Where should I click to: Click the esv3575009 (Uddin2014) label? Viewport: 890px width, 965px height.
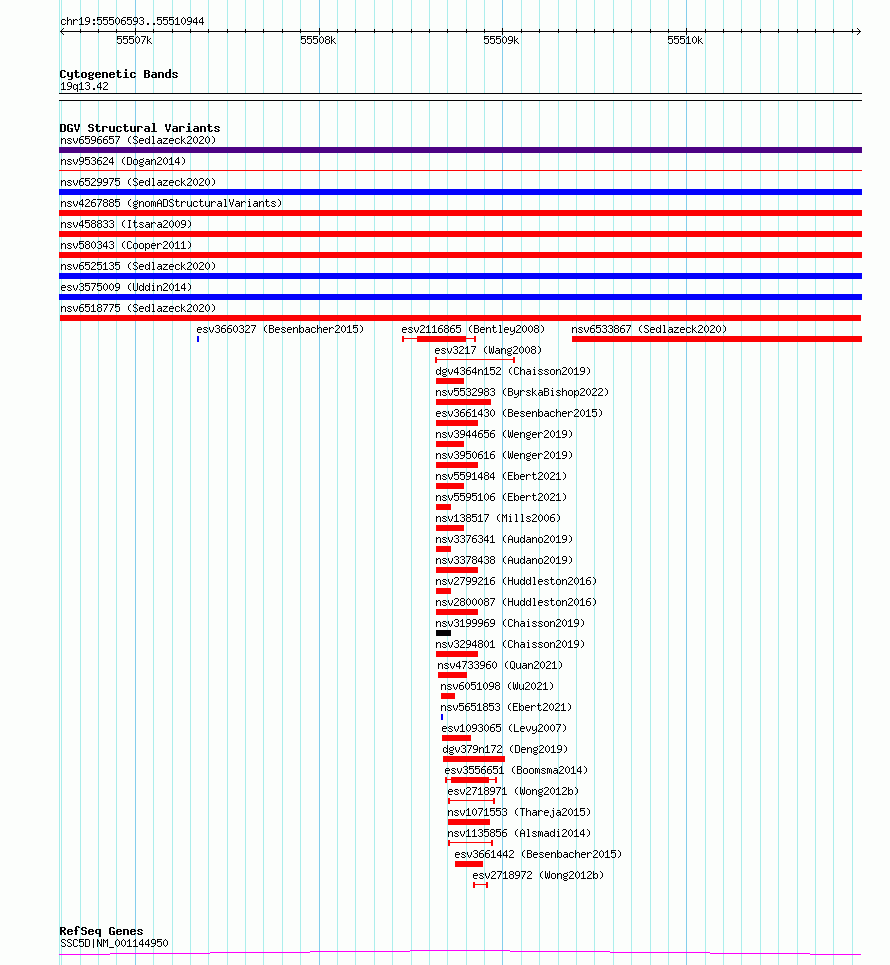(126, 287)
